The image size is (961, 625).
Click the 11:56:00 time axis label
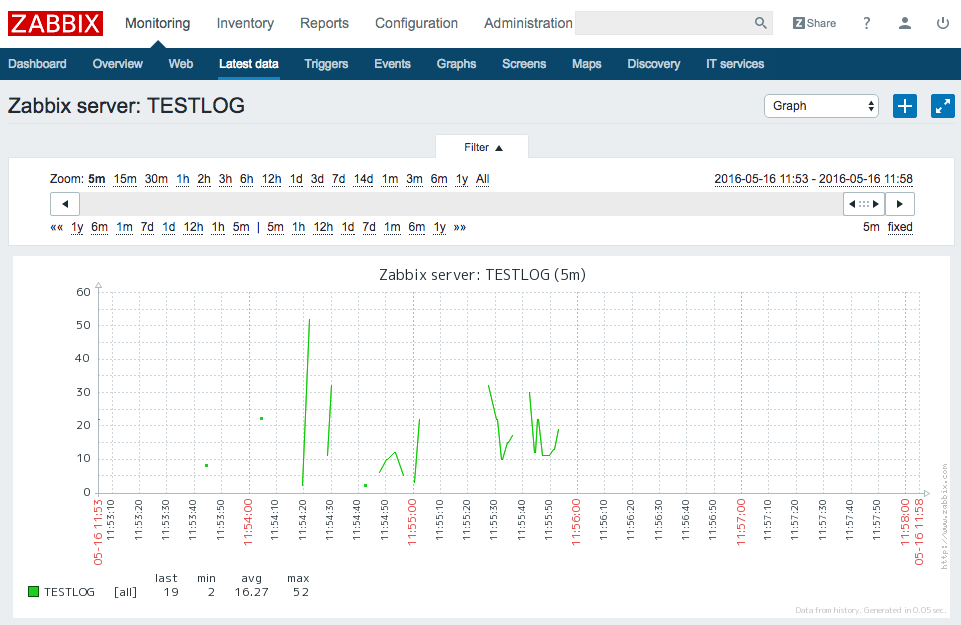coord(576,521)
